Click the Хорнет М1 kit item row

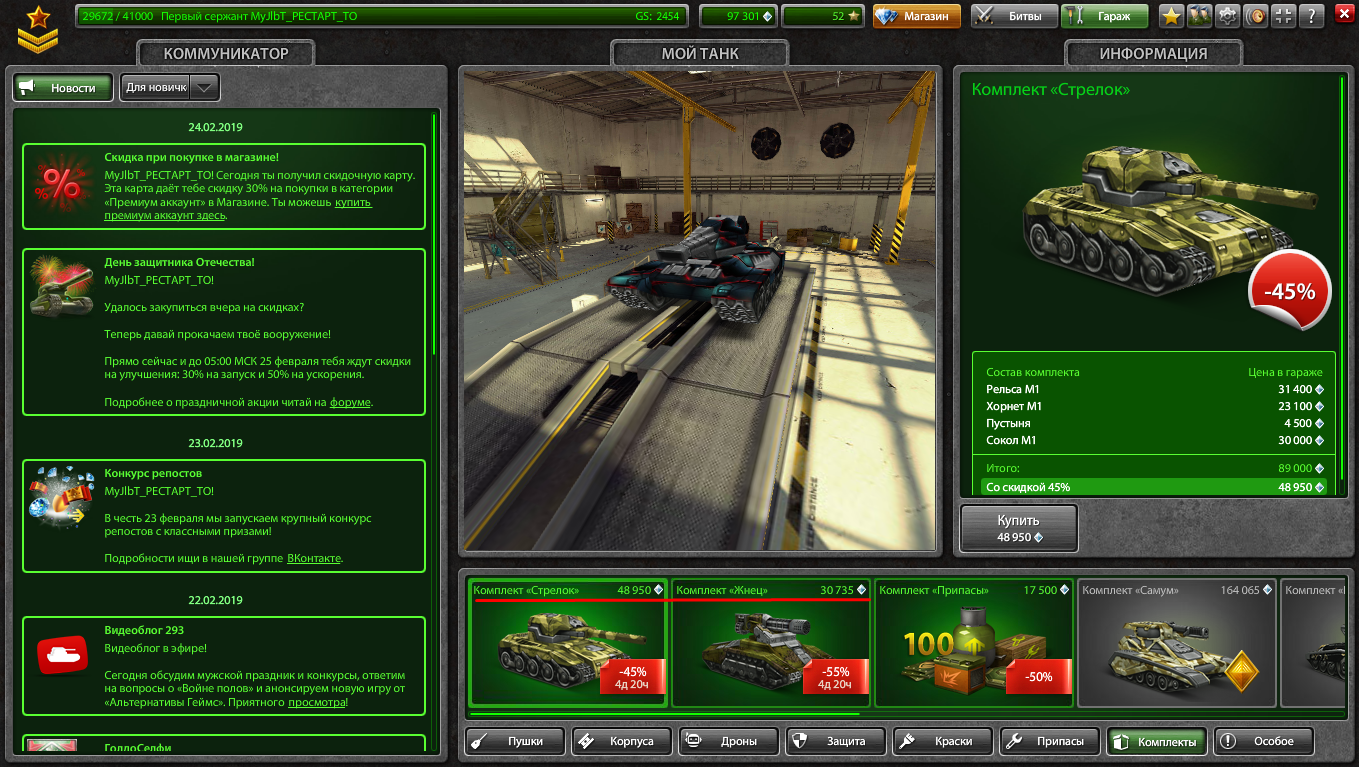(1154, 406)
